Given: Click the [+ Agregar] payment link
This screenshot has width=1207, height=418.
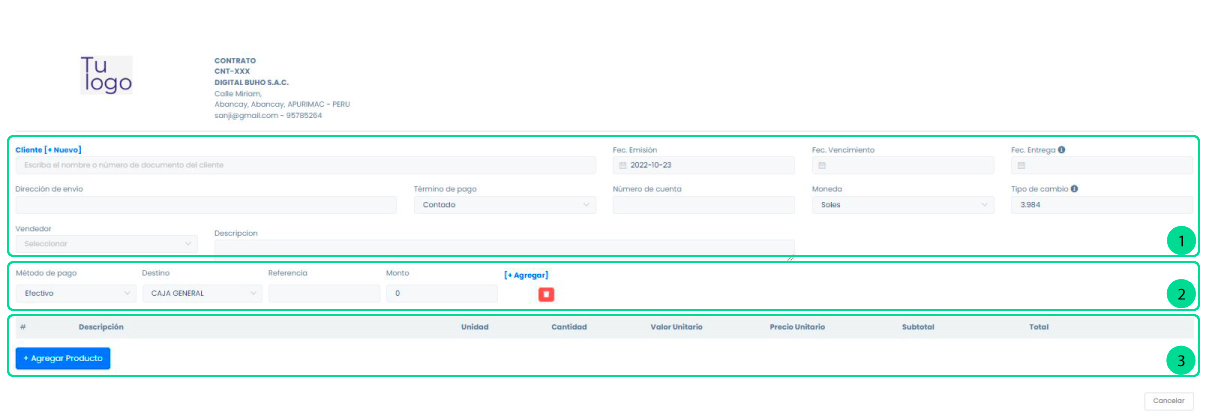Looking at the screenshot, I should [526, 275].
